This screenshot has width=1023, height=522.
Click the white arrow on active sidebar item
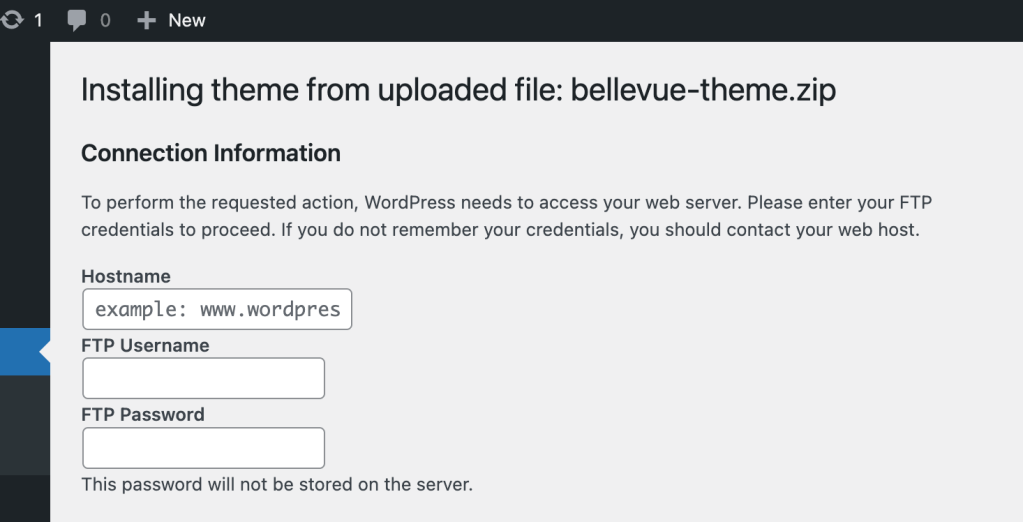coord(44,352)
